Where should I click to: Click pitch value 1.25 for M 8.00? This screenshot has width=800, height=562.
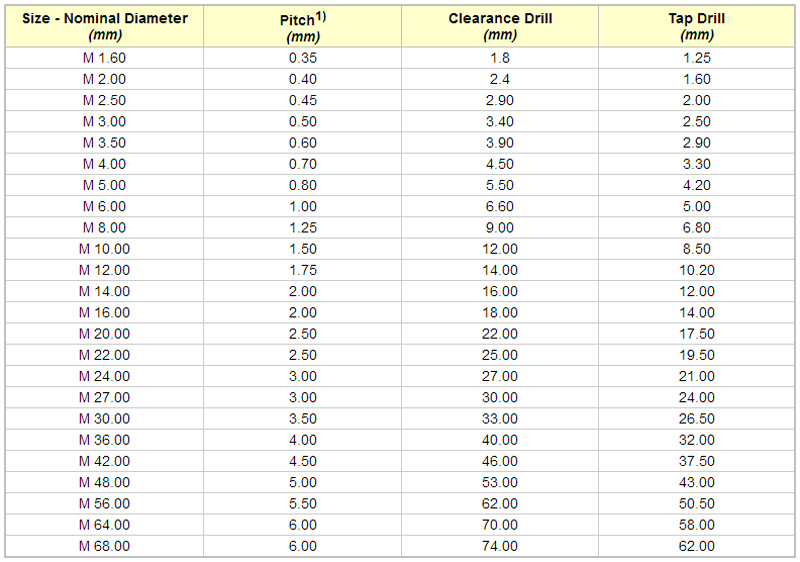(303, 228)
